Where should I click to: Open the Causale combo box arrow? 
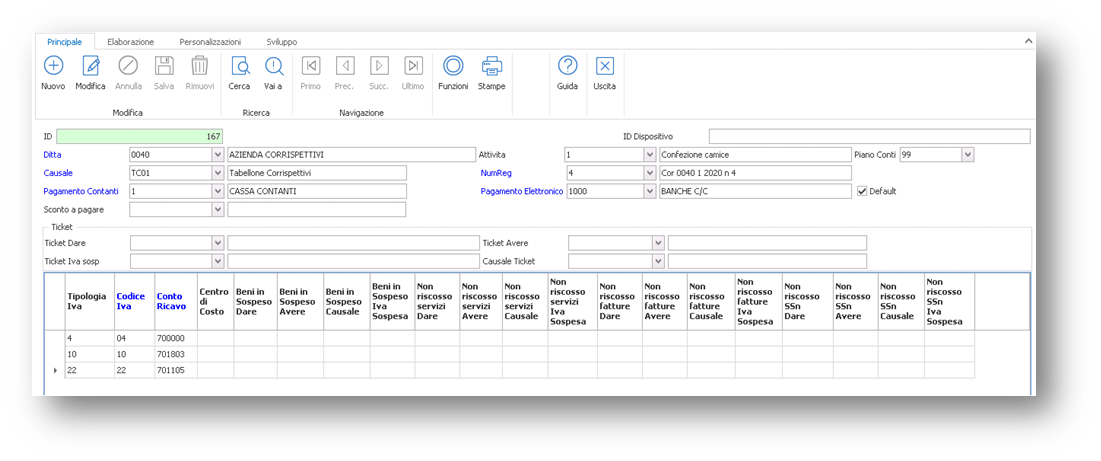(217, 173)
